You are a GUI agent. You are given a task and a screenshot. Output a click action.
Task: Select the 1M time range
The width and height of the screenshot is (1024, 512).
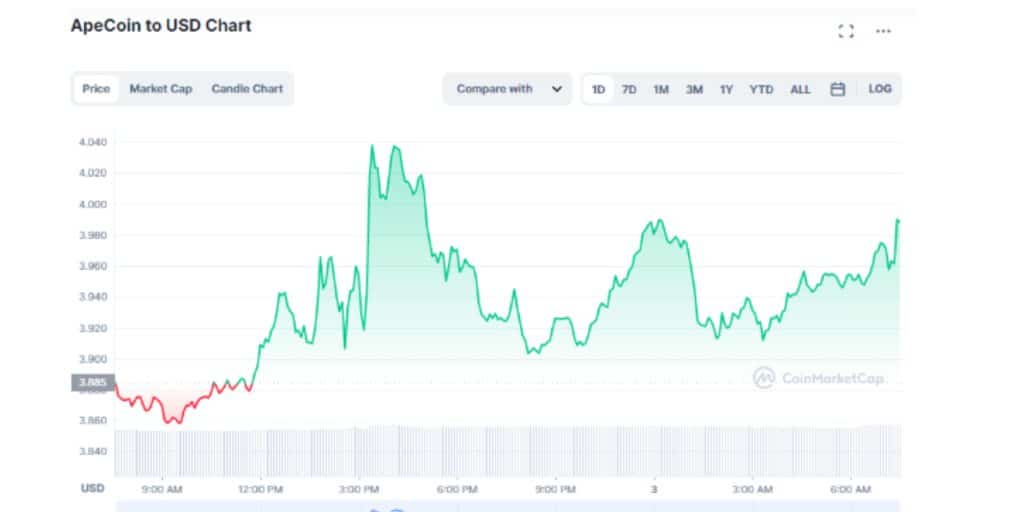661,89
